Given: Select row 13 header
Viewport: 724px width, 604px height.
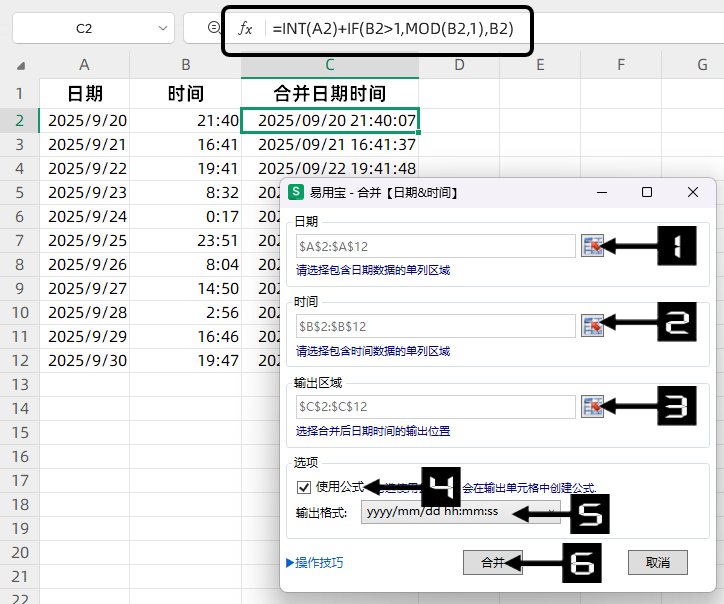Looking at the screenshot, I should (x=19, y=384).
